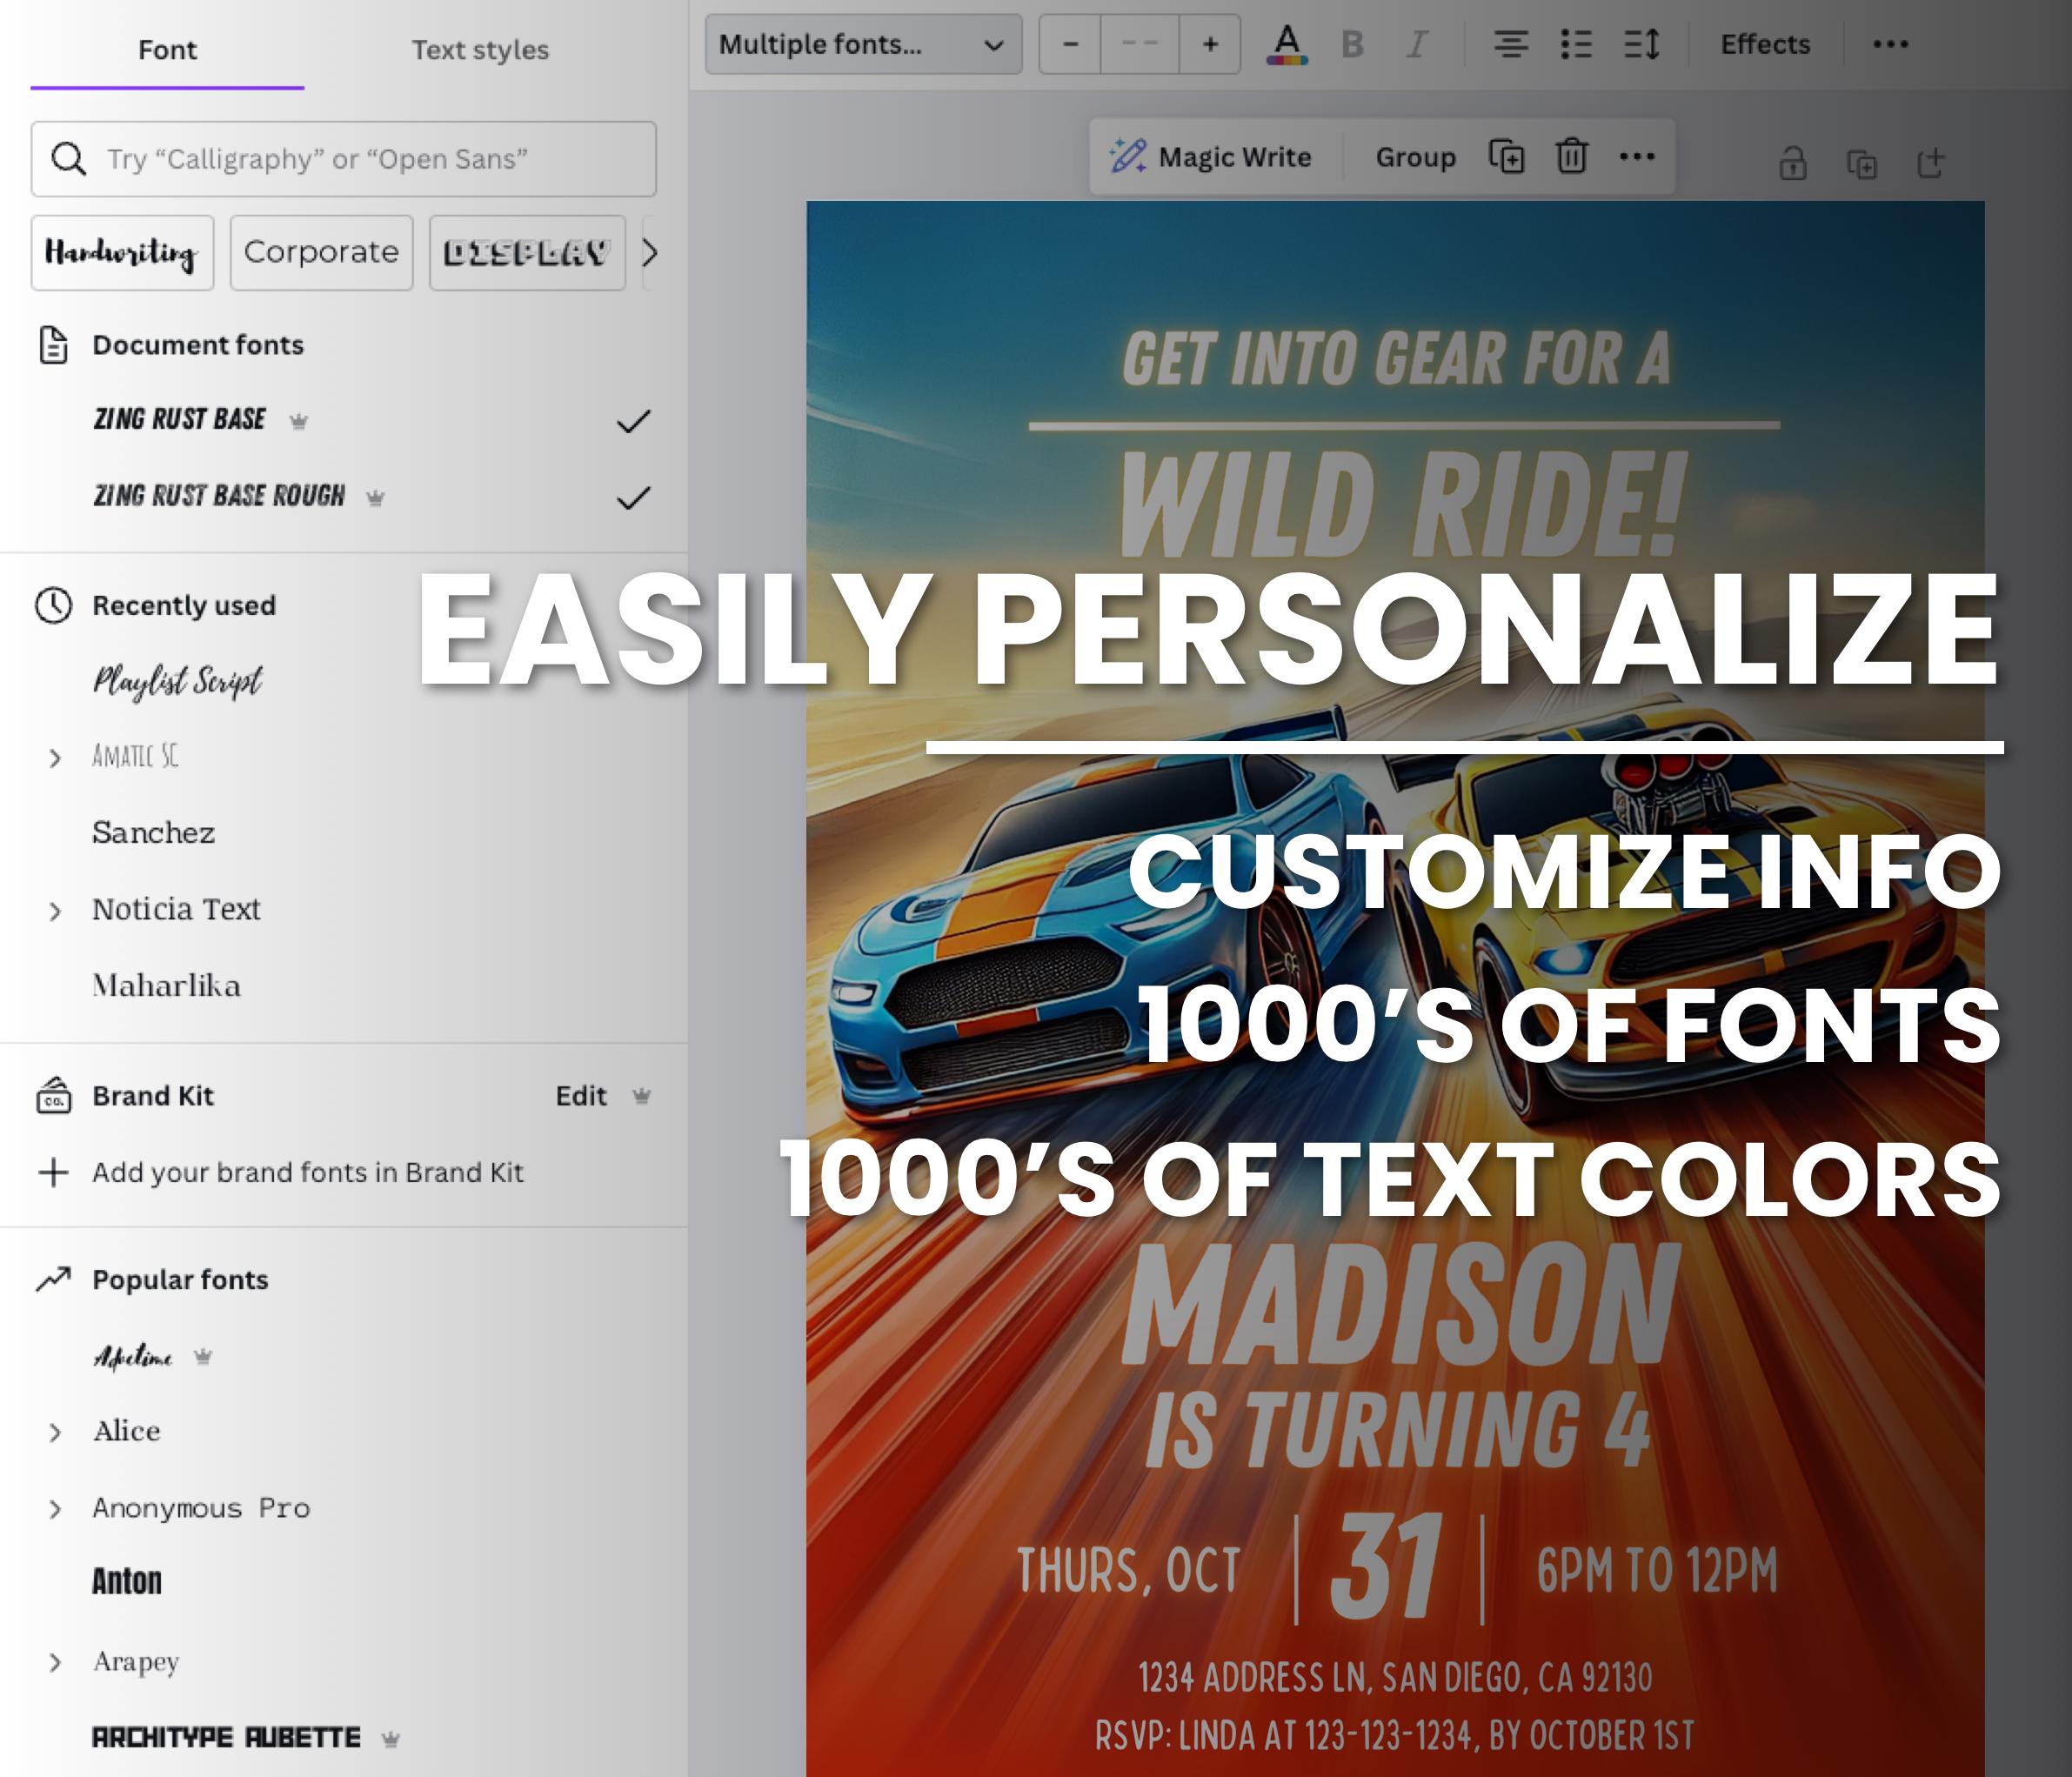The height and width of the screenshot is (1777, 2072).
Task: Expand the Noticia Text font styles
Action: pyautogui.click(x=55, y=911)
